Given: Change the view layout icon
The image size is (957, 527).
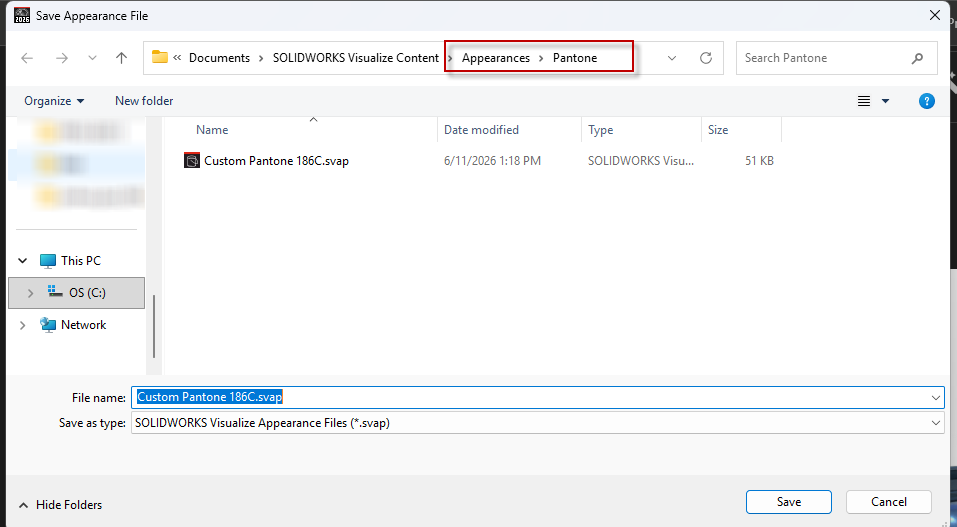Looking at the screenshot, I should (864, 101).
